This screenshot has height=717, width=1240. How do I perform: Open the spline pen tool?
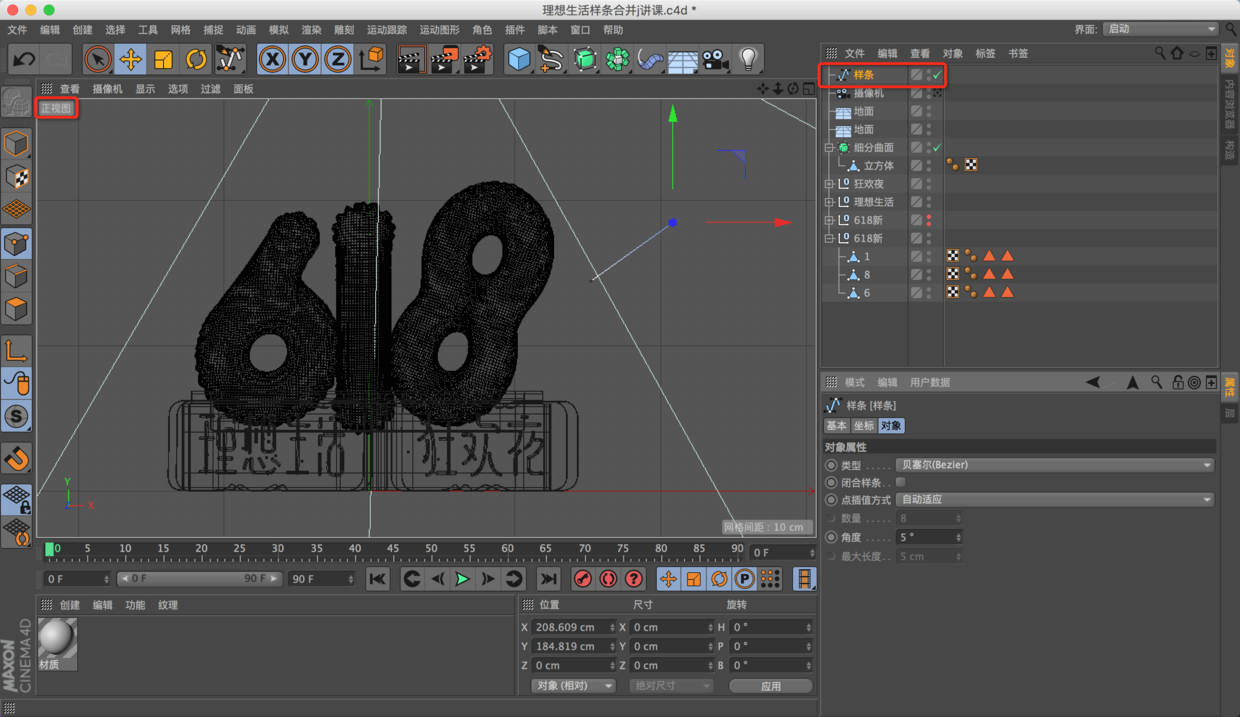[551, 59]
